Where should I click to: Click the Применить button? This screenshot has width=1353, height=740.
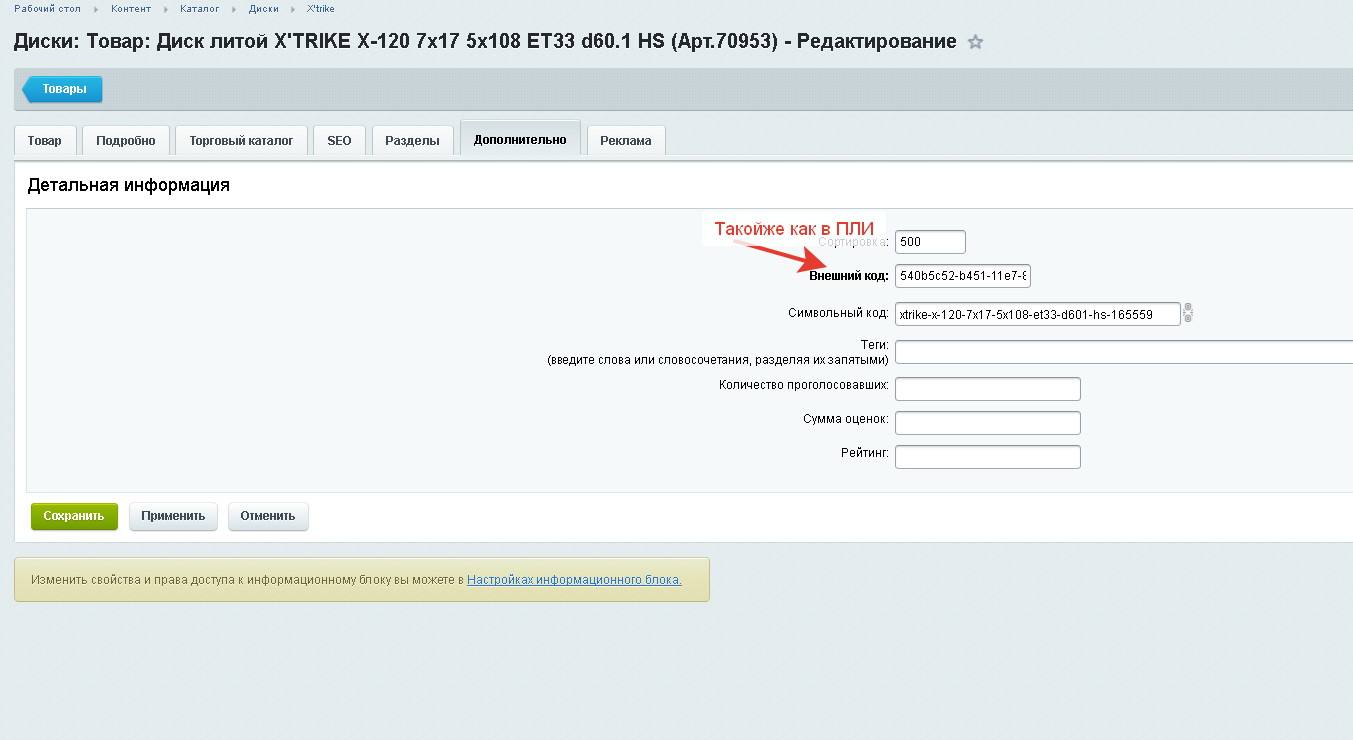tap(173, 516)
